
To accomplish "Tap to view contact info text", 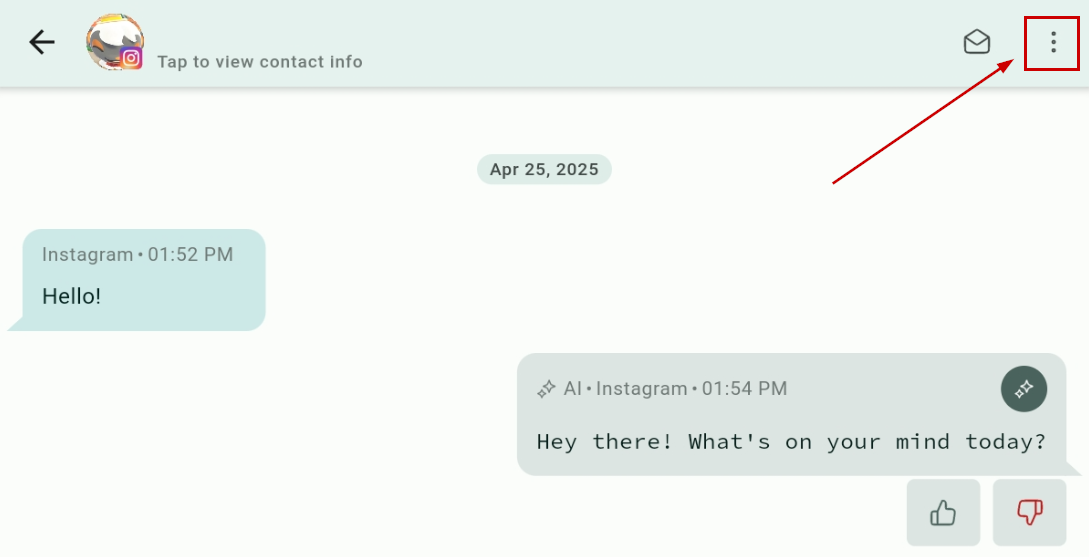I will click(260, 62).
